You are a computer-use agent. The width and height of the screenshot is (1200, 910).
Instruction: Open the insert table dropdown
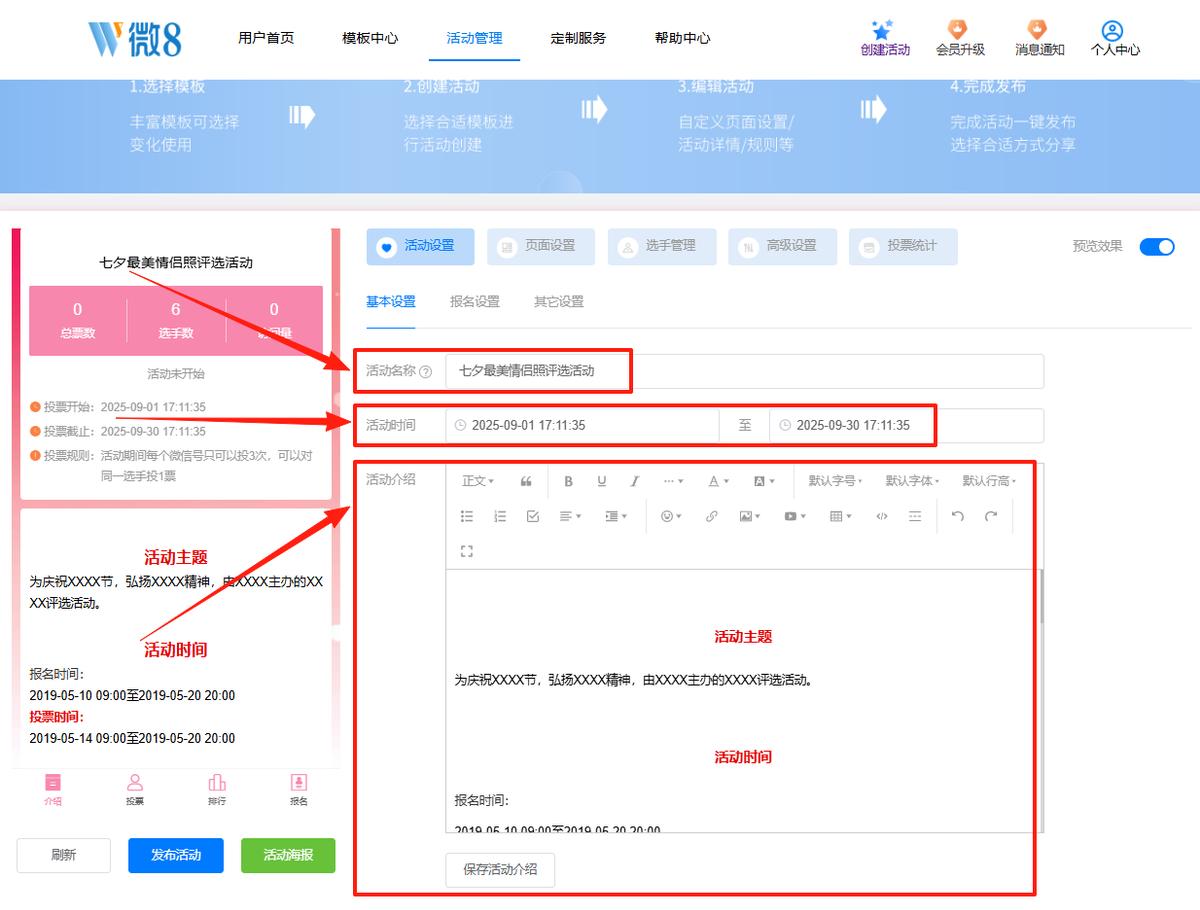point(841,516)
